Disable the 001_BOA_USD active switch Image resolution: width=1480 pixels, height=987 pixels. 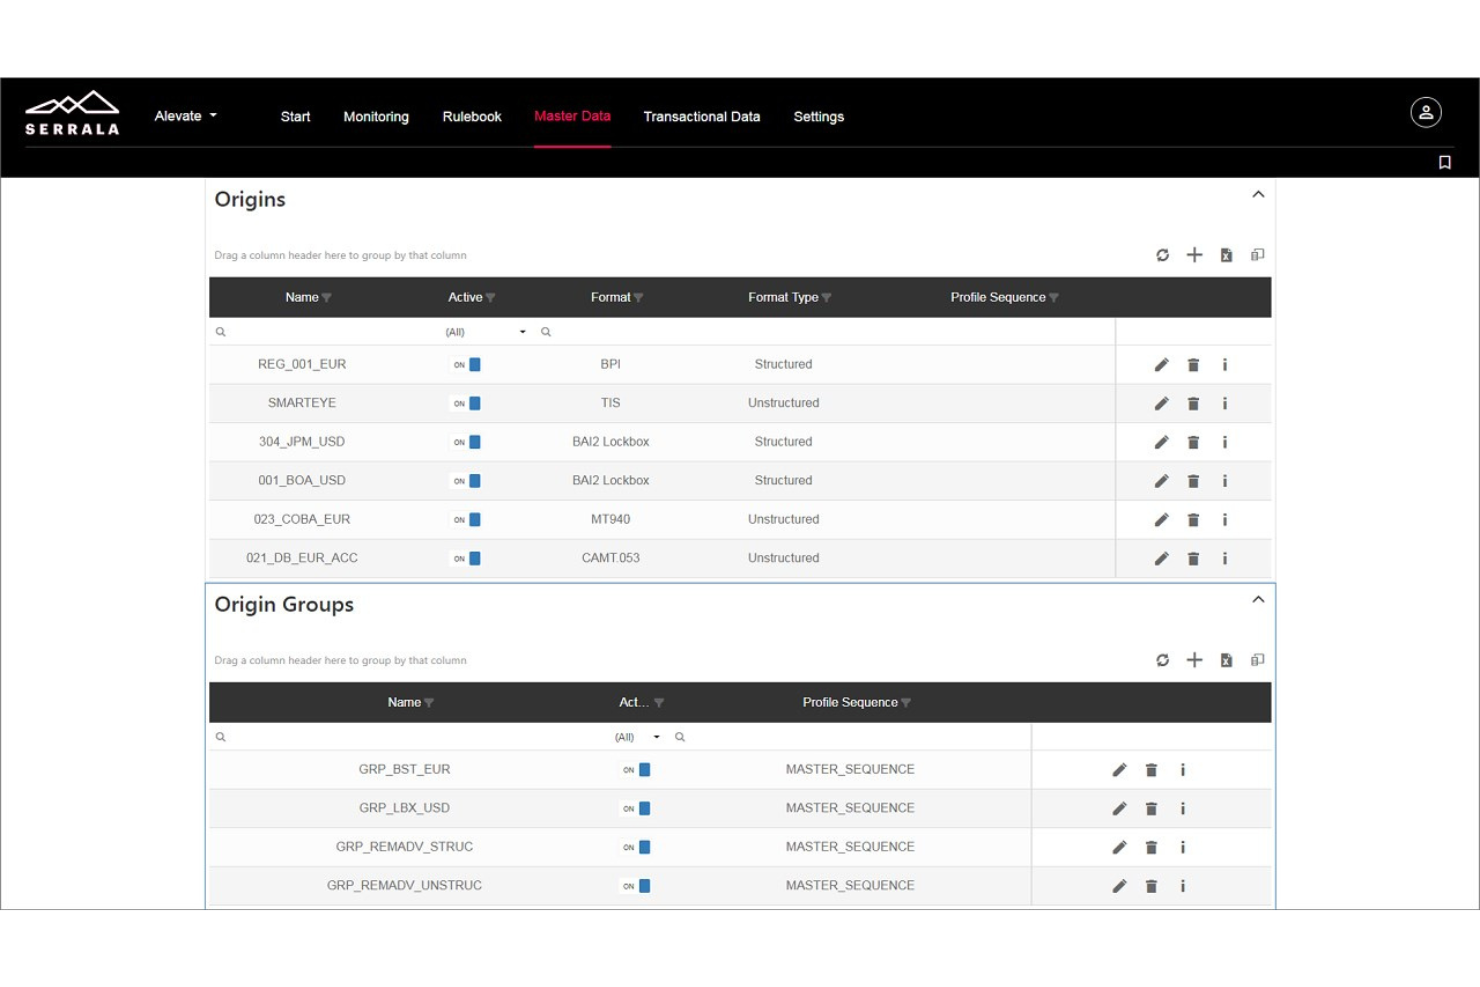click(467, 481)
